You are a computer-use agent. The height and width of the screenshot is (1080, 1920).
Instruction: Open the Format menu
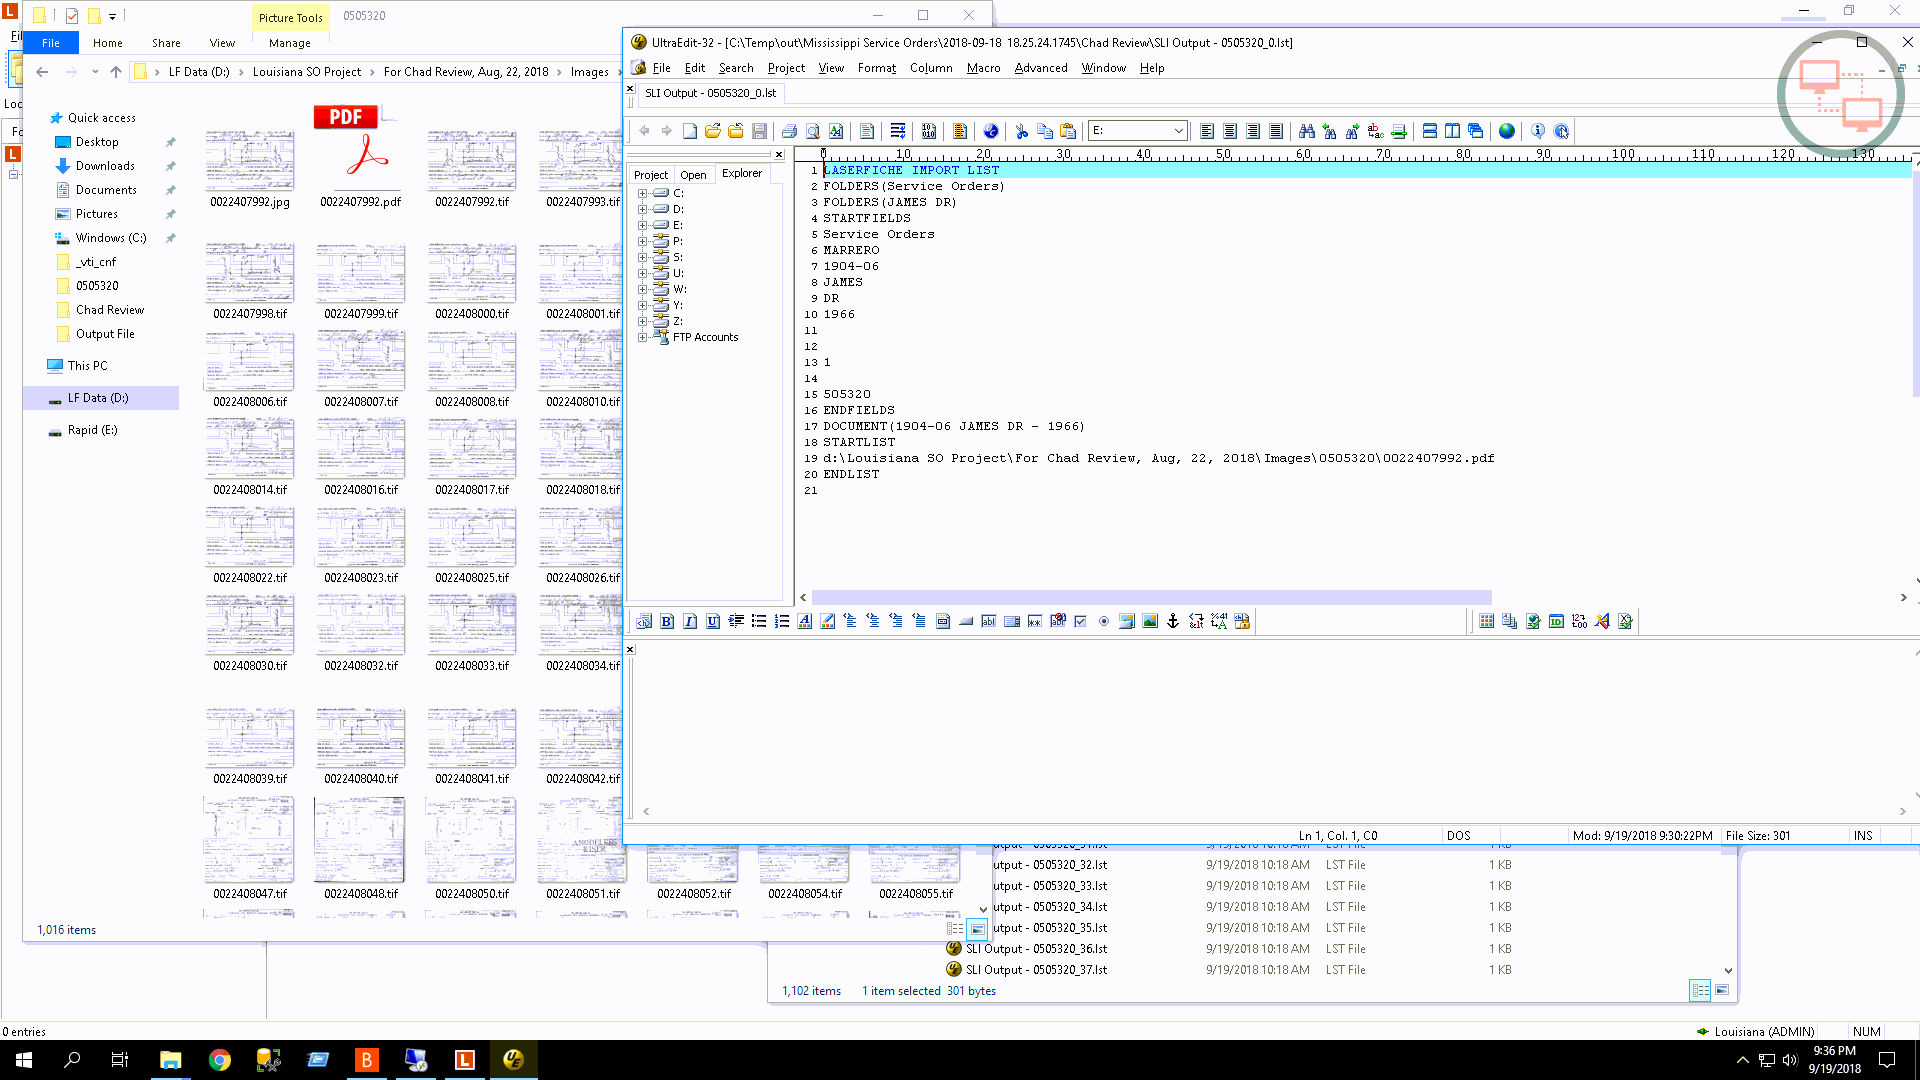click(876, 68)
